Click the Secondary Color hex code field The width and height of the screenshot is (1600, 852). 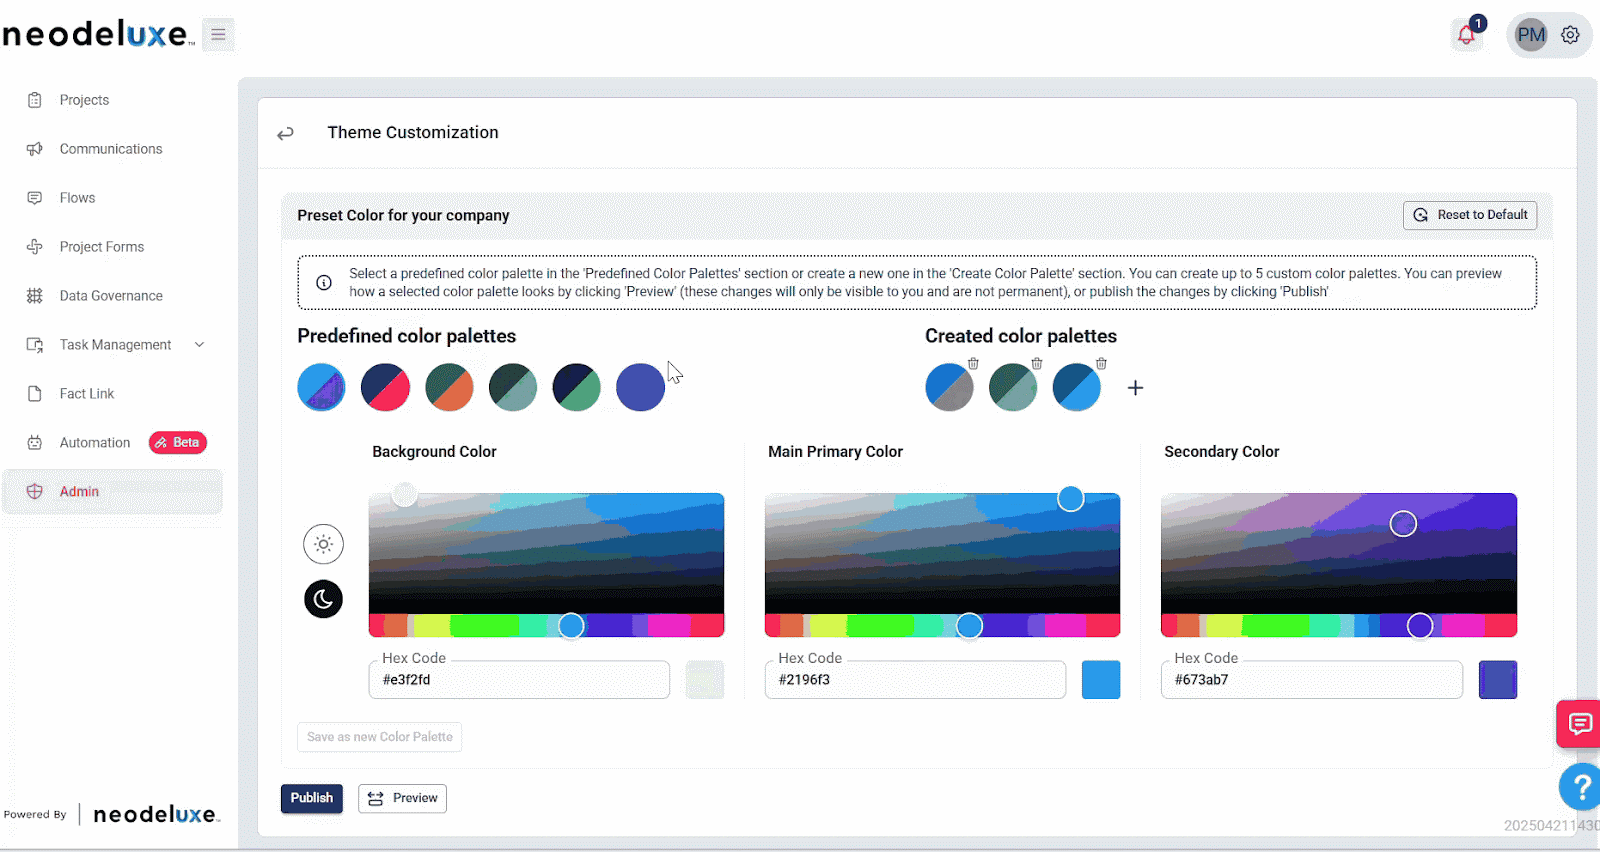[1312, 680]
